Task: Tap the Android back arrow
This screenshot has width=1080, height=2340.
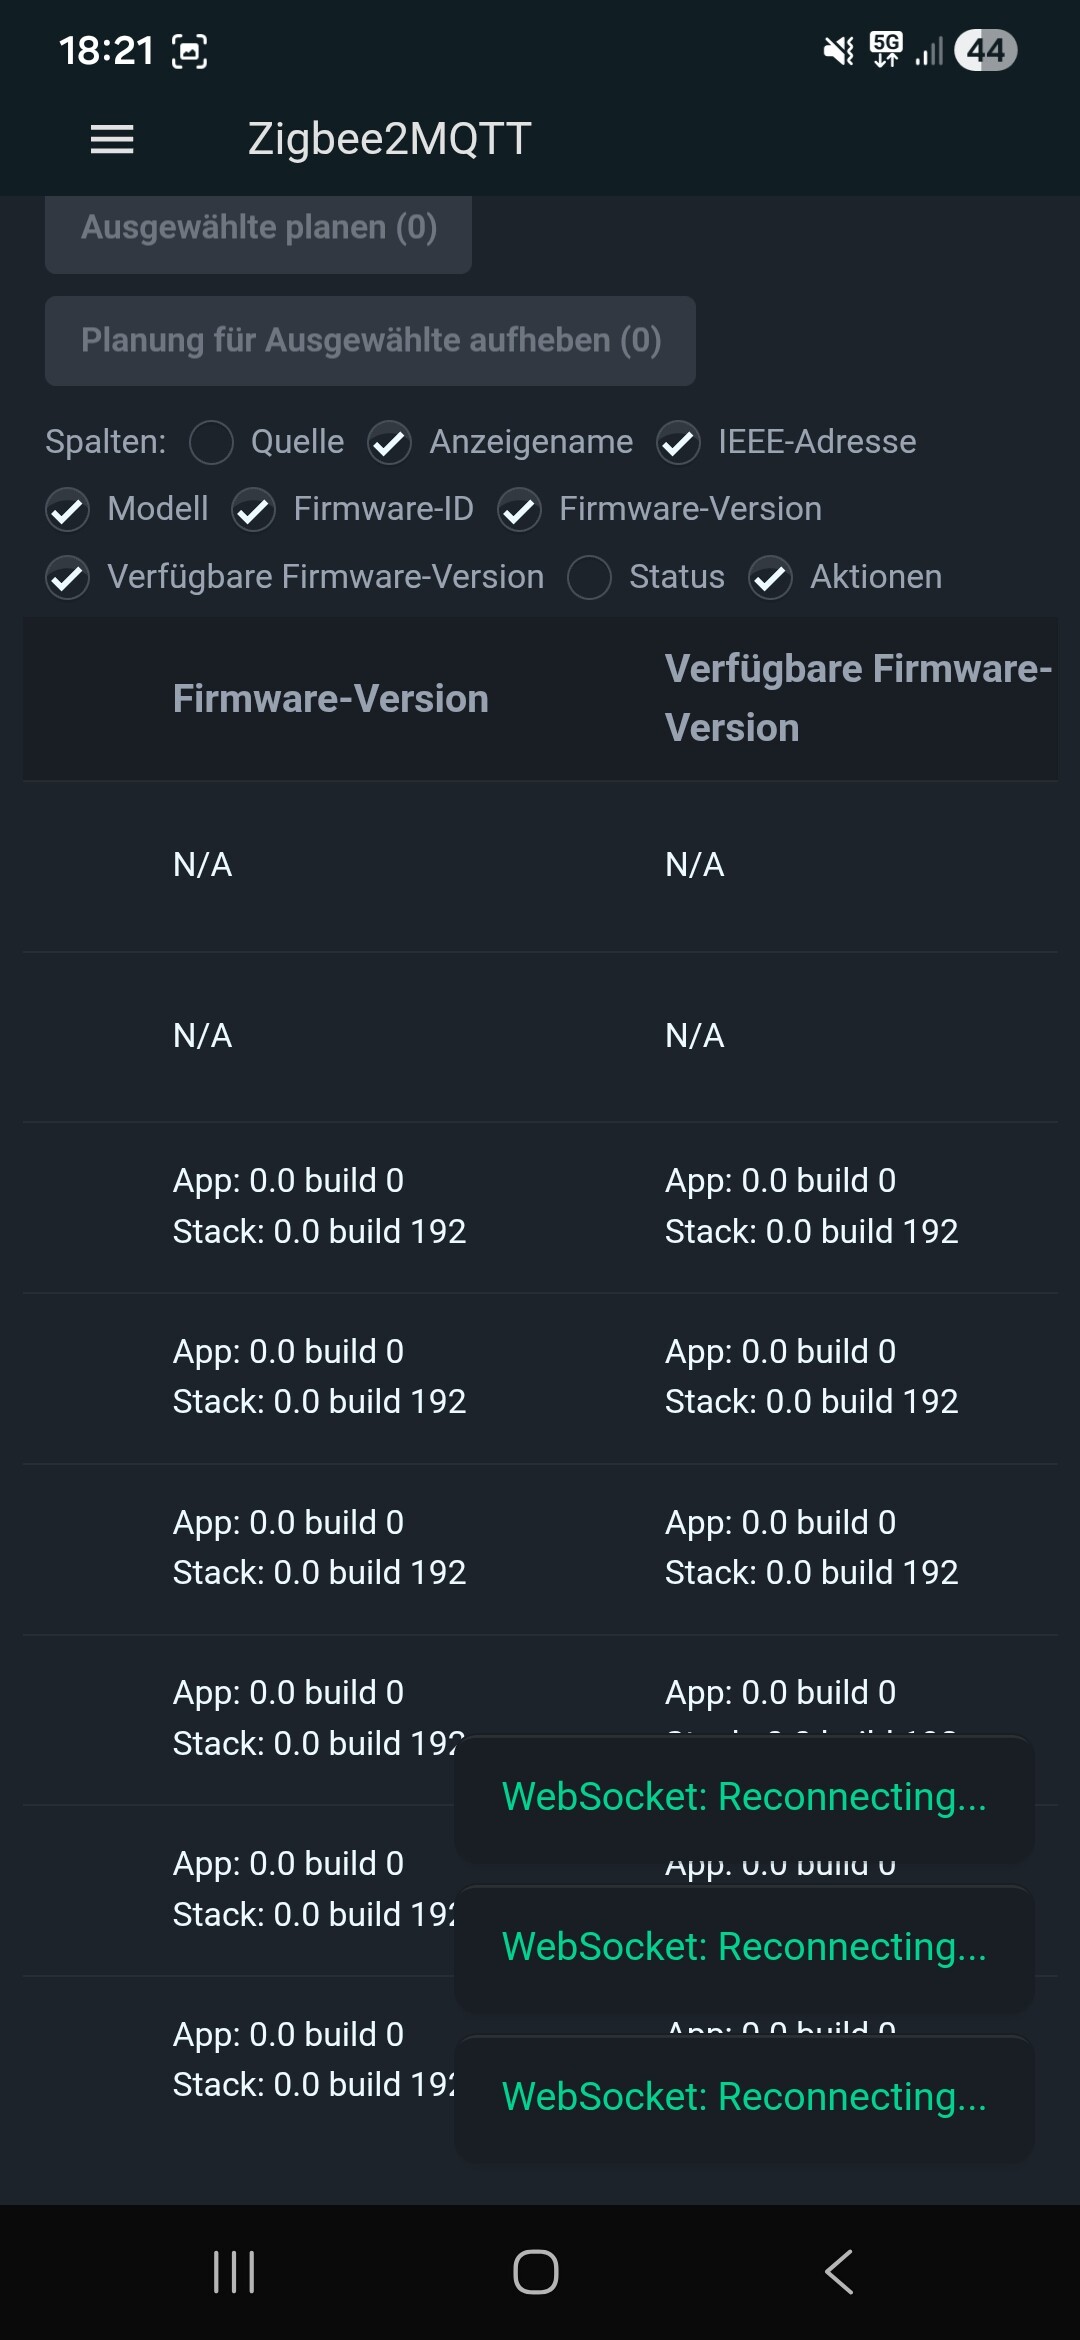Action: tap(839, 2272)
